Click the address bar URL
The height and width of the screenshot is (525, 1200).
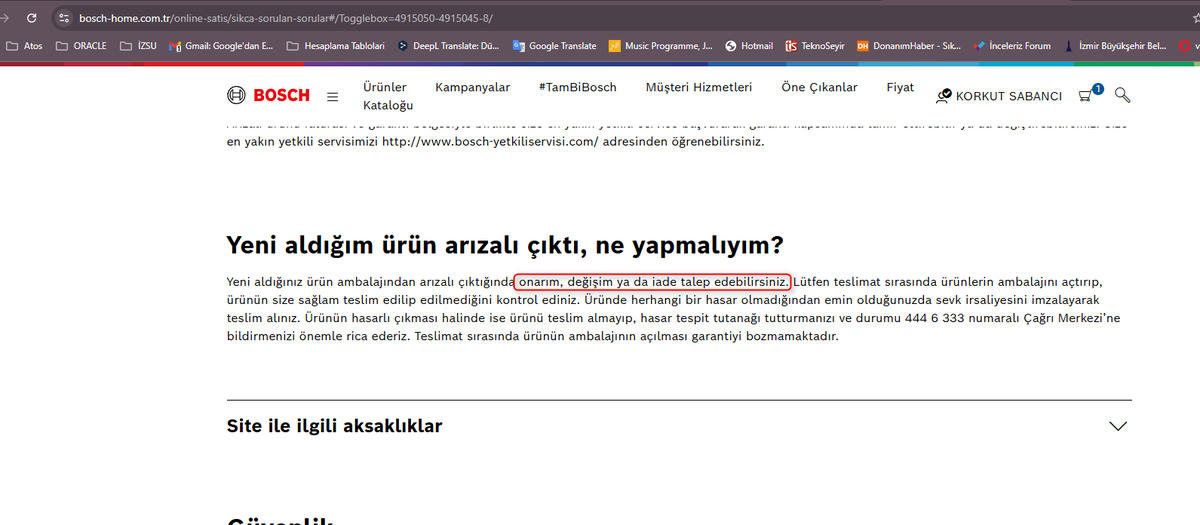[x=286, y=19]
